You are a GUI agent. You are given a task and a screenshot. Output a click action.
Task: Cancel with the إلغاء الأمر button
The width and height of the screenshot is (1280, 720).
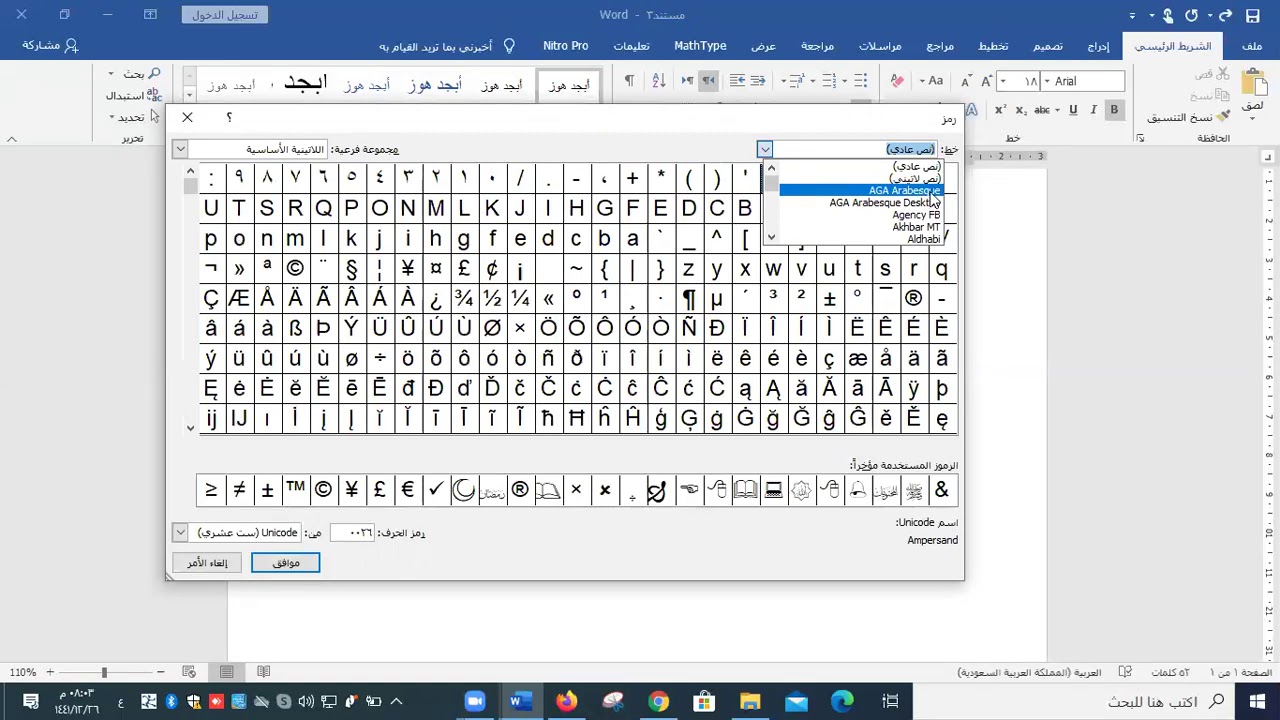(x=207, y=563)
